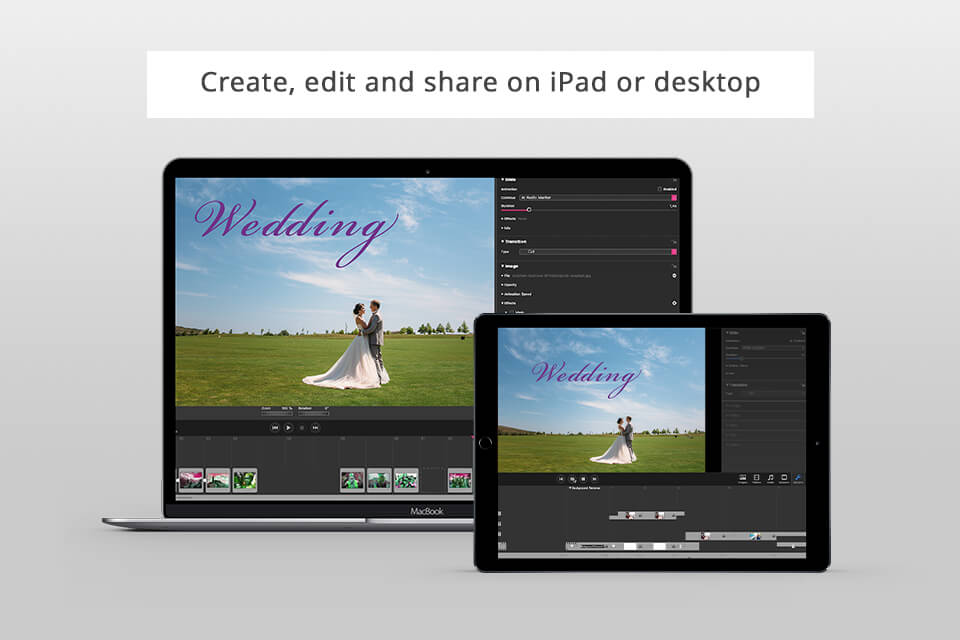
Task: Click the gear icon beside File row
Action: [x=674, y=276]
